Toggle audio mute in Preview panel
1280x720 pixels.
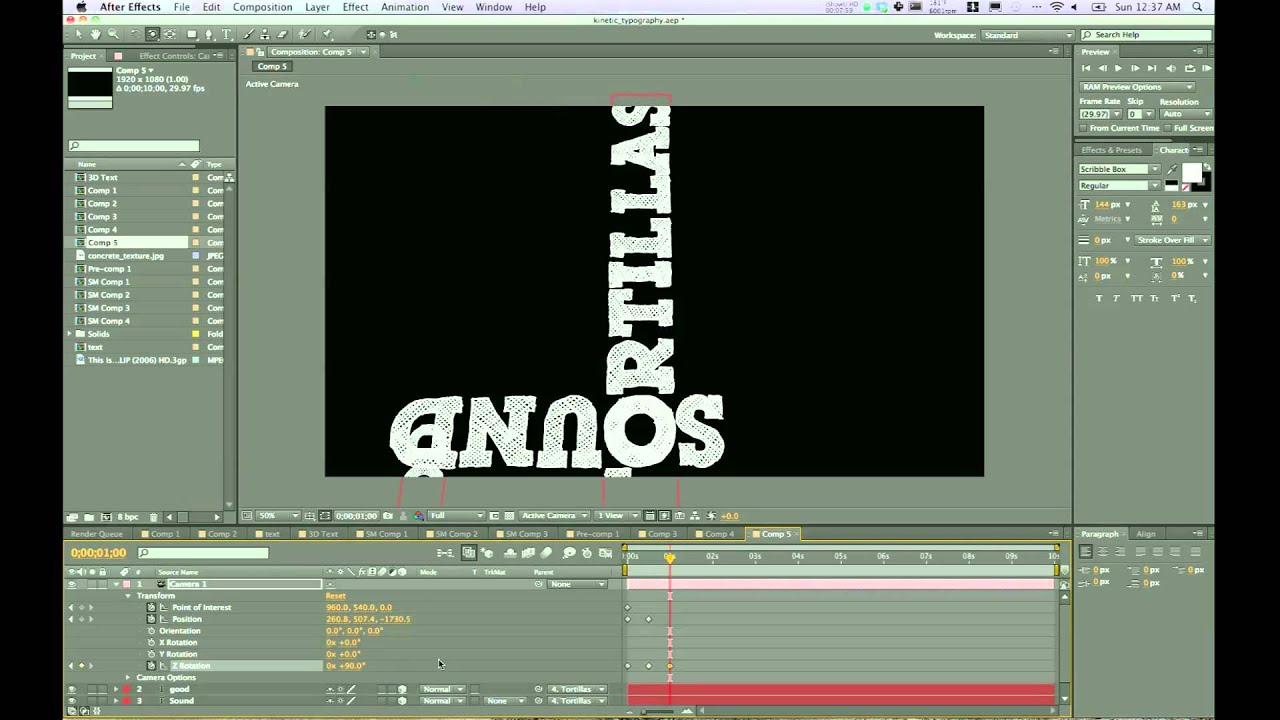(x=1171, y=68)
